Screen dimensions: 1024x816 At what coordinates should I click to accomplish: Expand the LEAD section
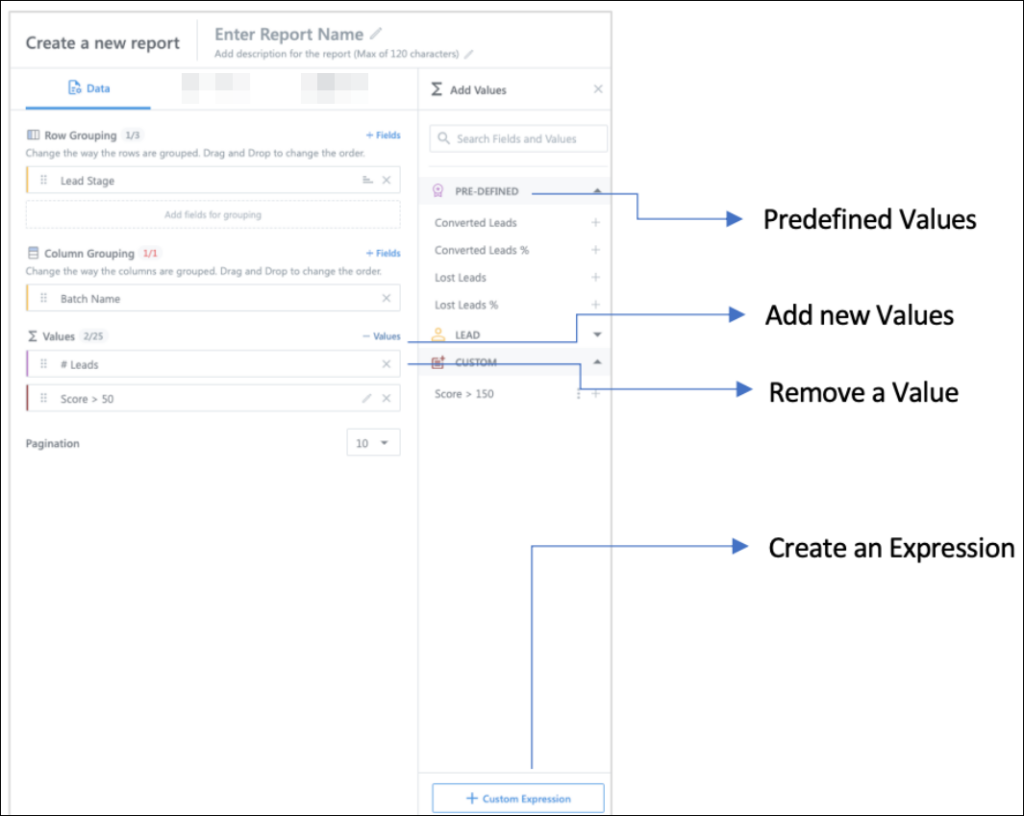tap(596, 334)
